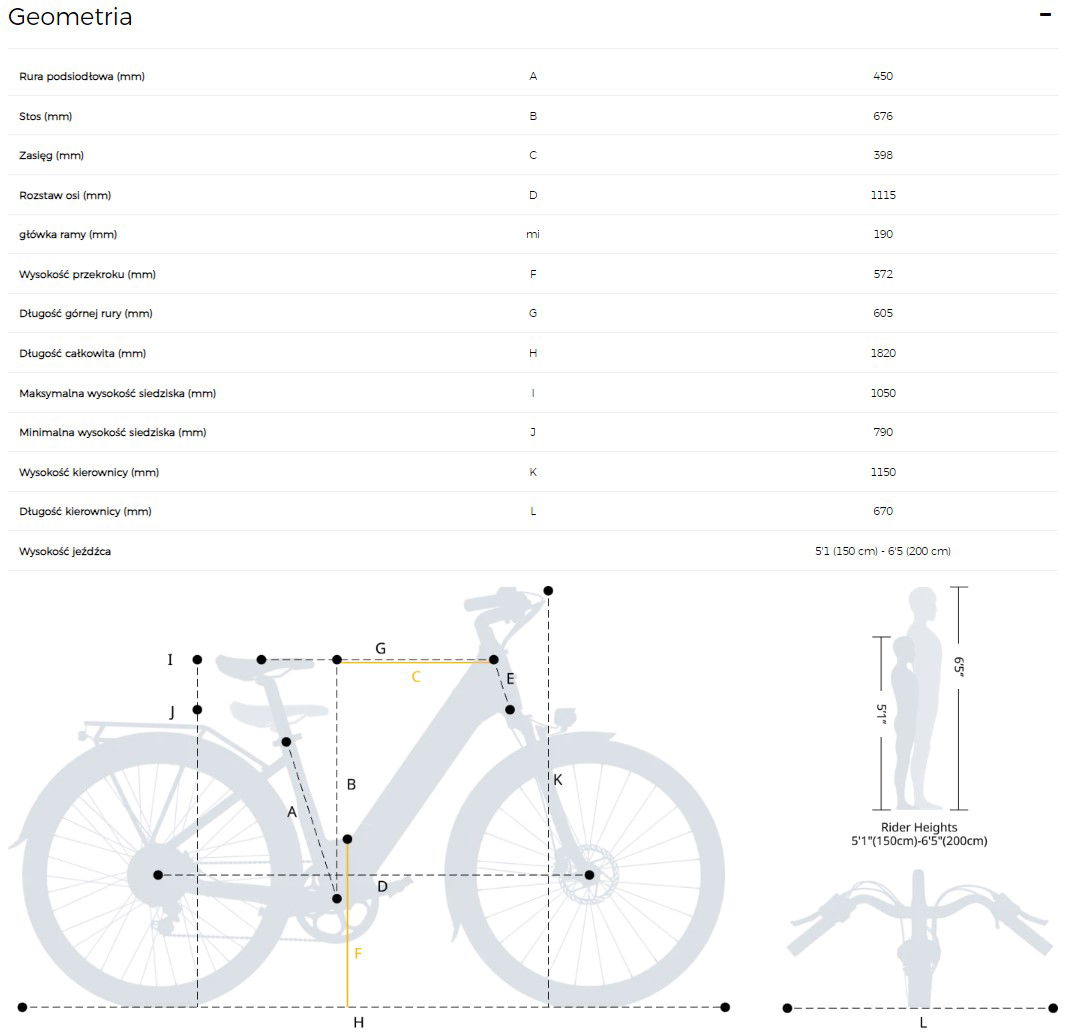Click the Długość całkowita value 1820
1075x1033 pixels.
coord(883,353)
